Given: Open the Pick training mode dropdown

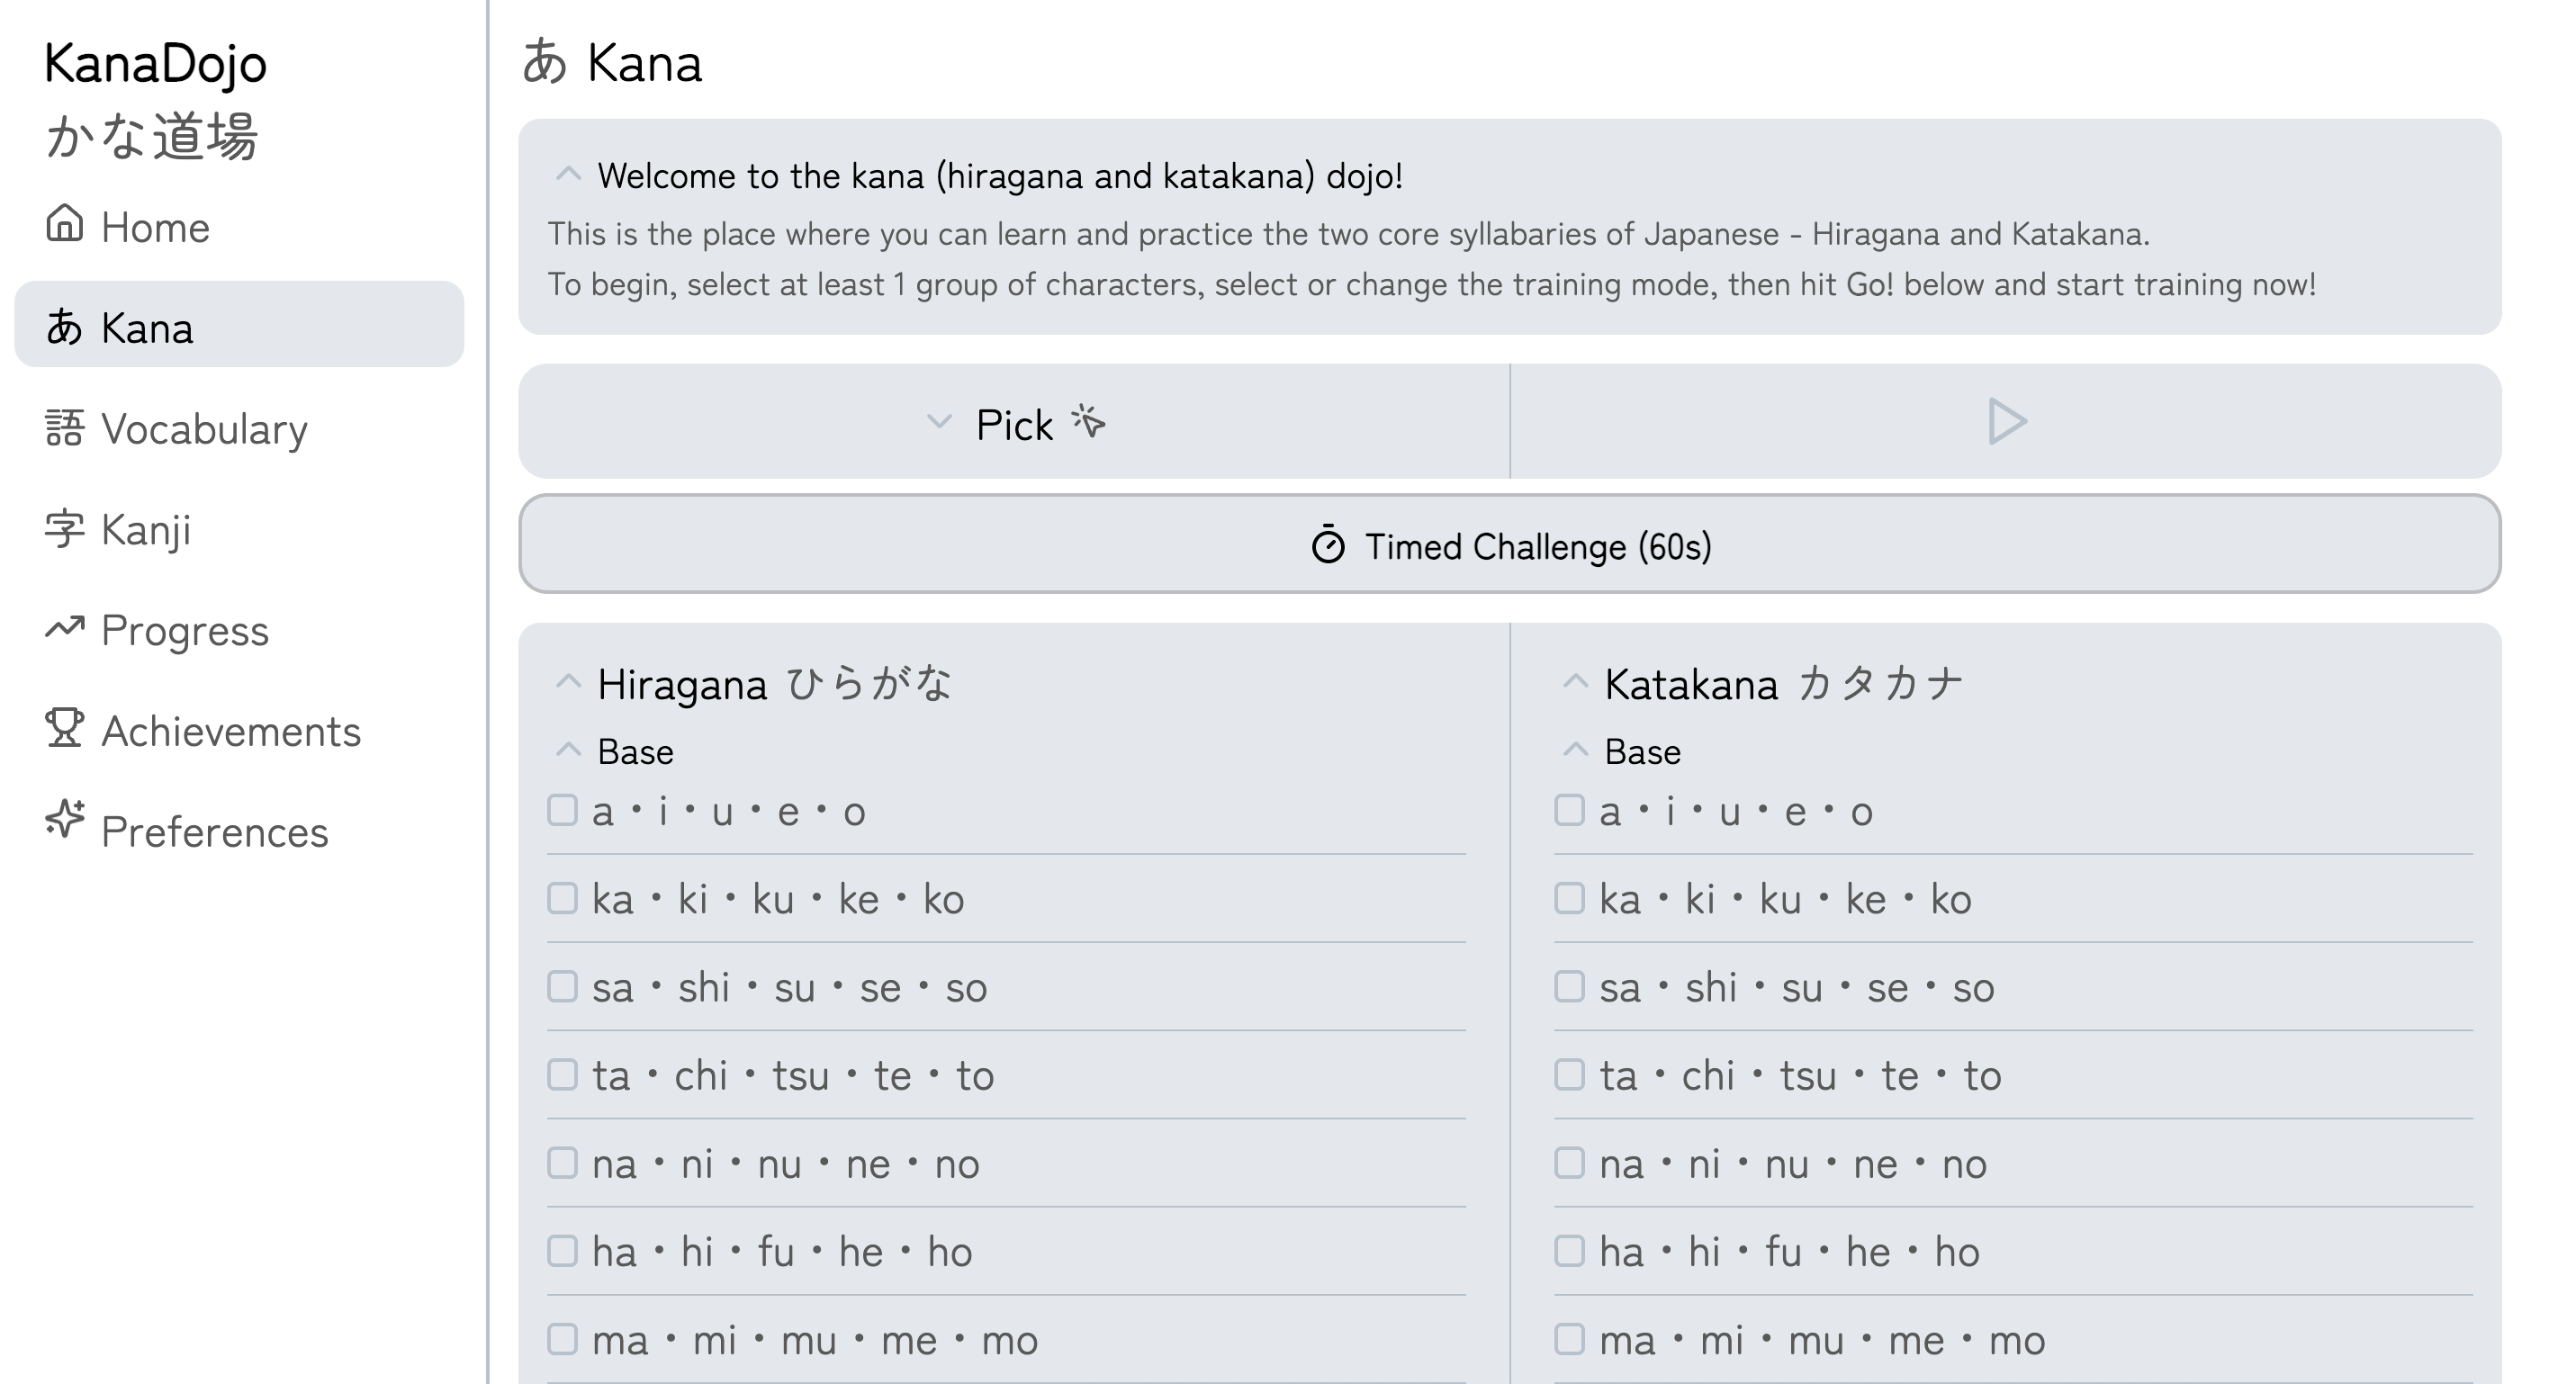Looking at the screenshot, I should point(1014,422).
